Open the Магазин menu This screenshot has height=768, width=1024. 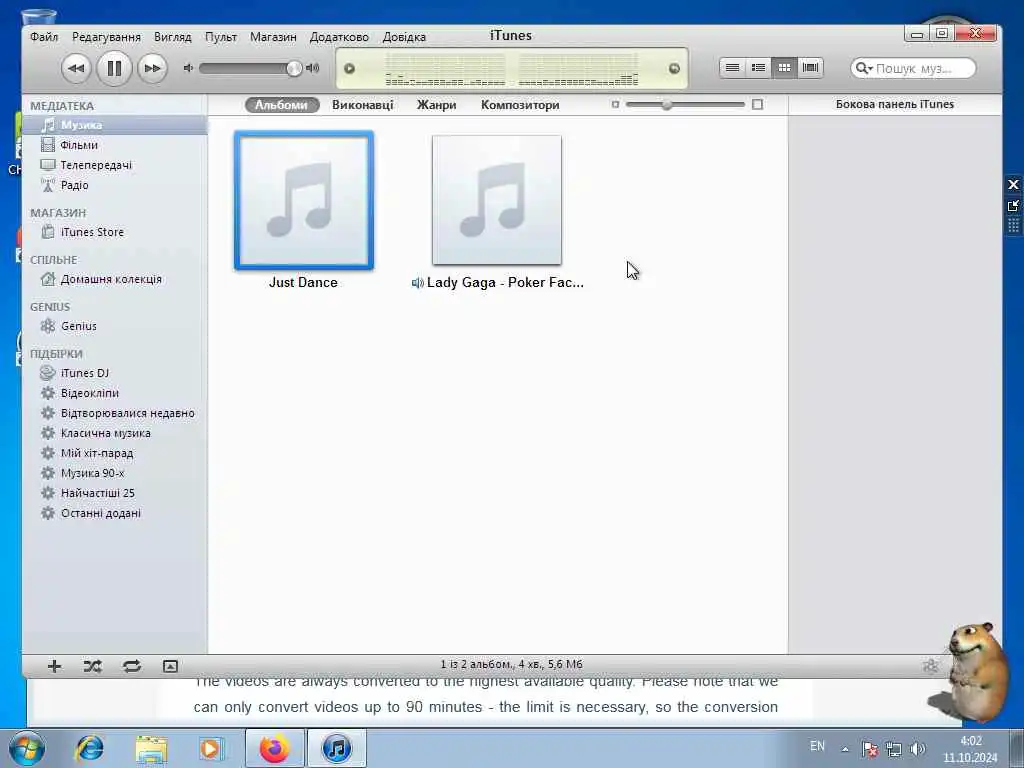pyautogui.click(x=273, y=37)
